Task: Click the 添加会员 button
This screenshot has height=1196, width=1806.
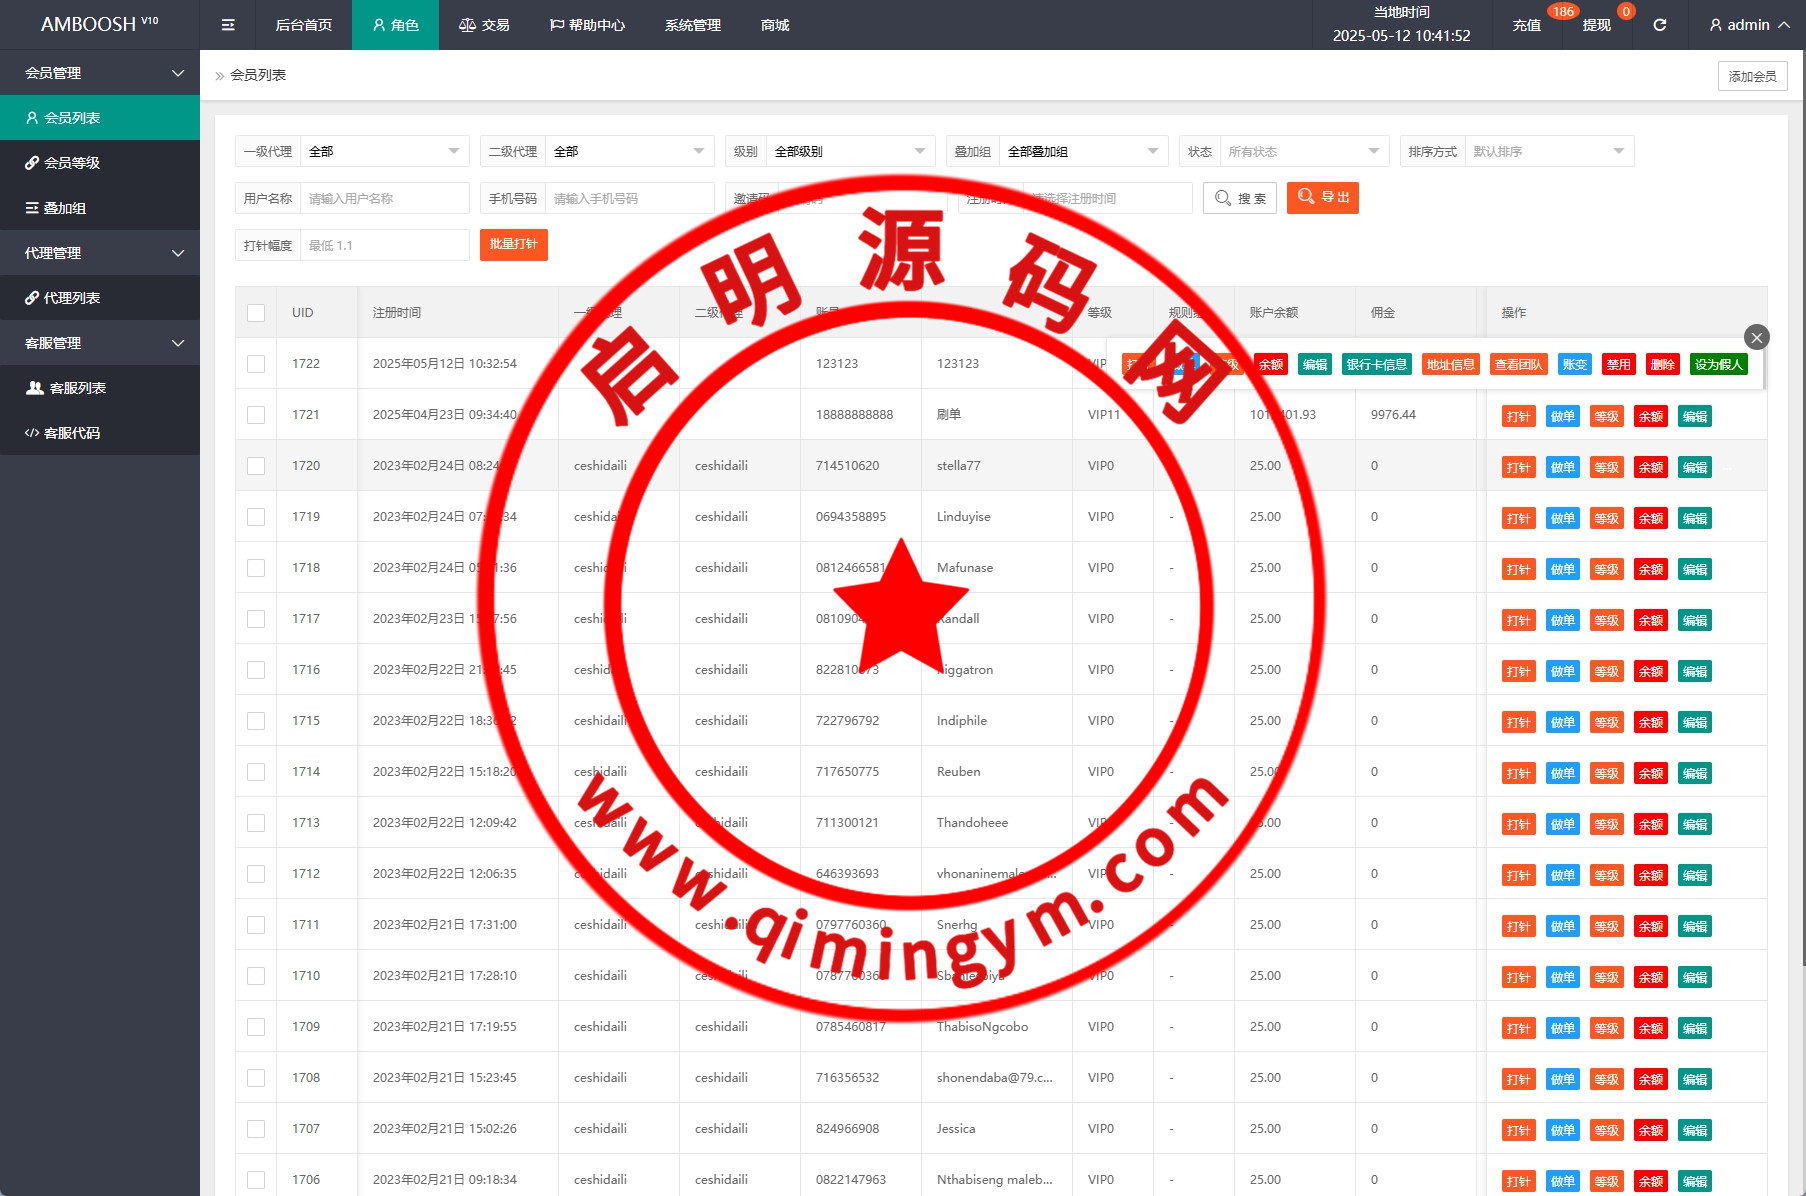Action: 1752,76
